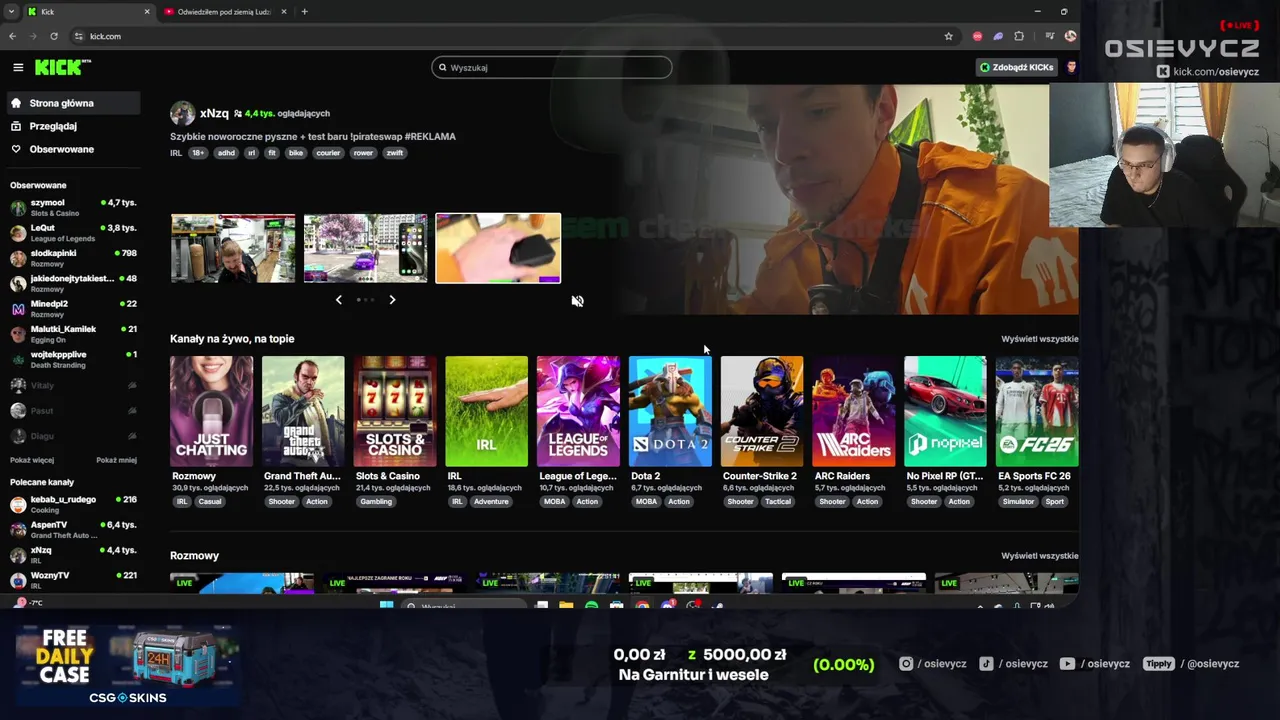Viewport: 1280px width, 720px height.
Task: Collapse the list with Pokaż mniej
Action: coord(116,460)
